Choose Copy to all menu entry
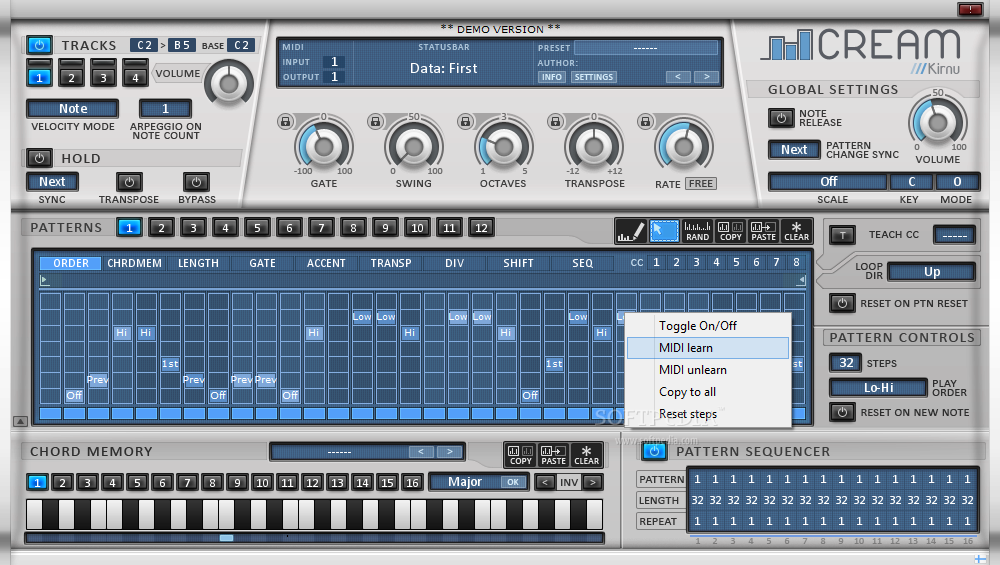 click(708, 392)
